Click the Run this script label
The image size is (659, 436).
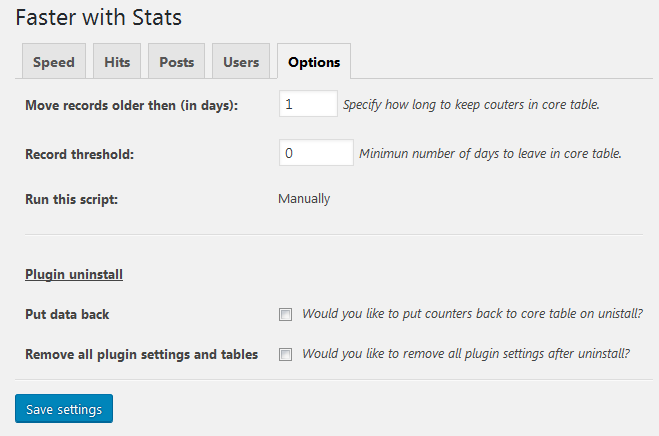coord(71,199)
